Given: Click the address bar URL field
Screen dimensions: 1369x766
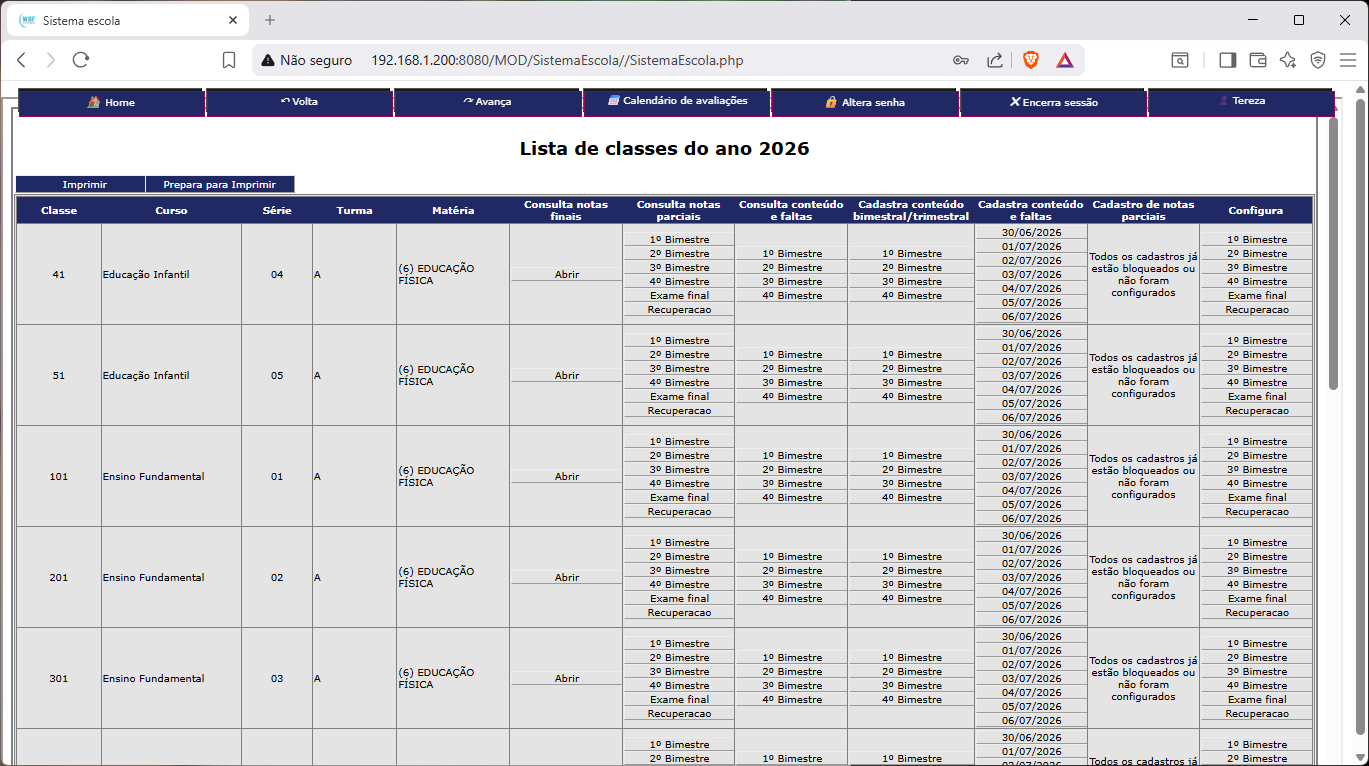Looking at the screenshot, I should [x=557, y=60].
